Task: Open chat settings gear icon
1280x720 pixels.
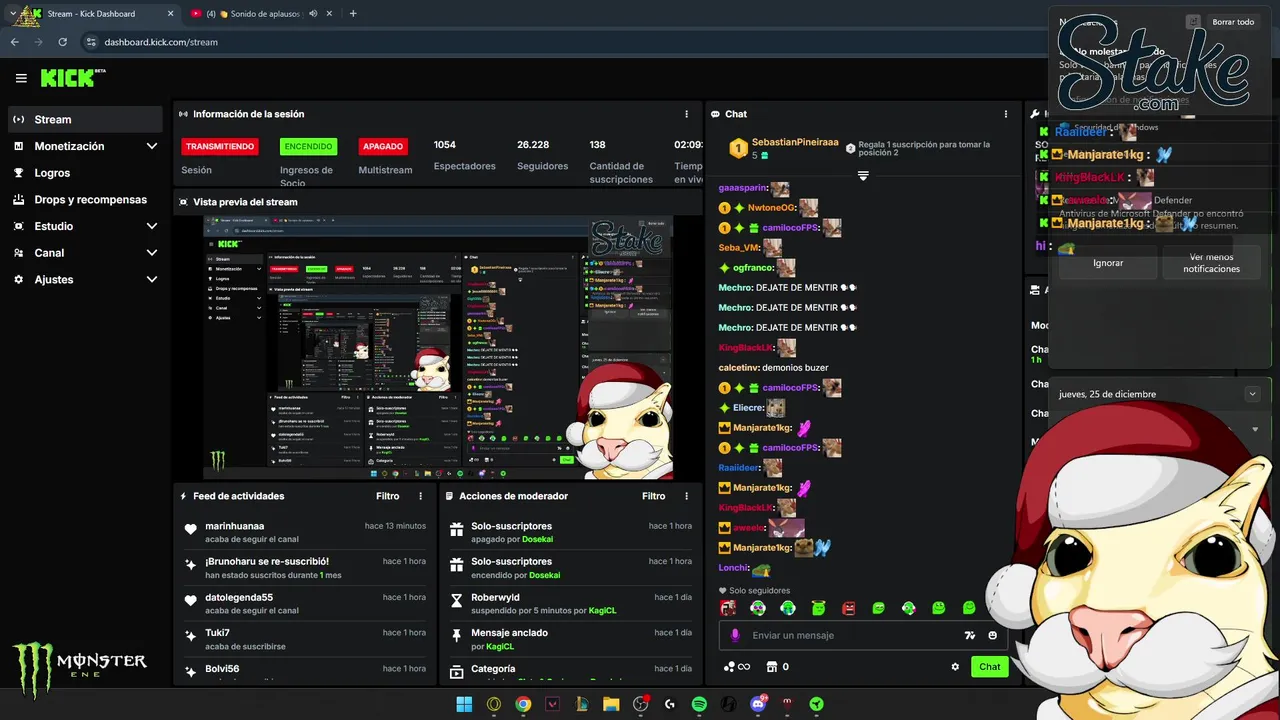Action: click(x=955, y=667)
